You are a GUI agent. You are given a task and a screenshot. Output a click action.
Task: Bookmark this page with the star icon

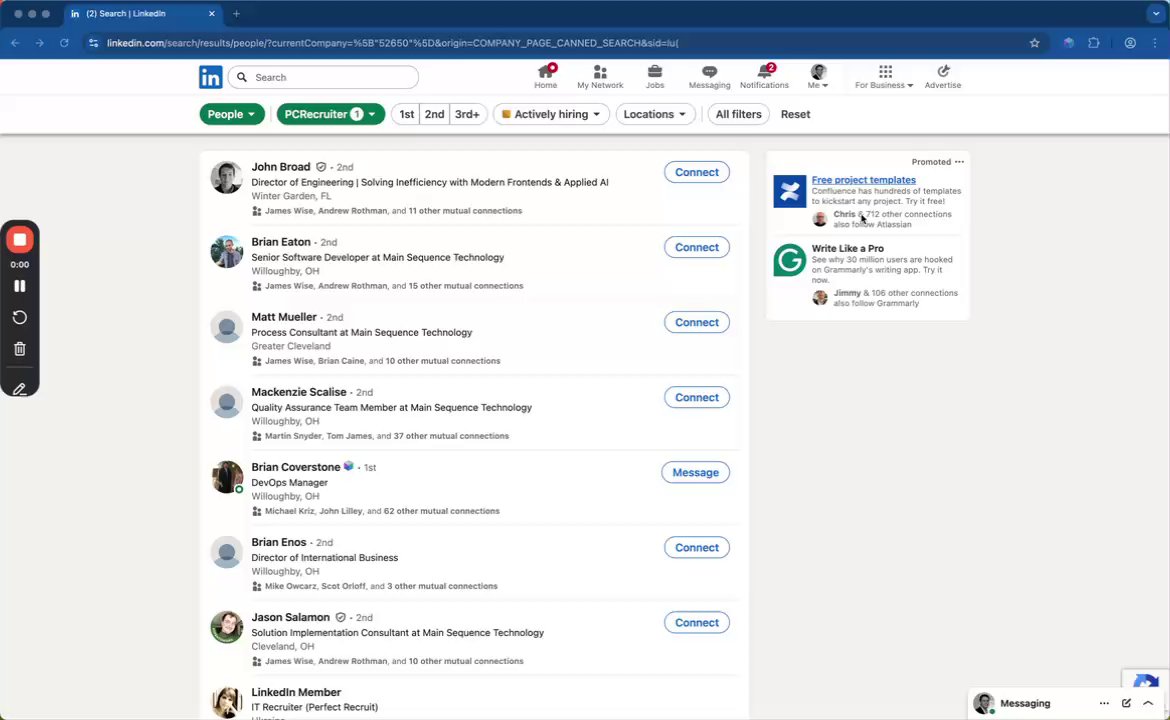(1034, 43)
